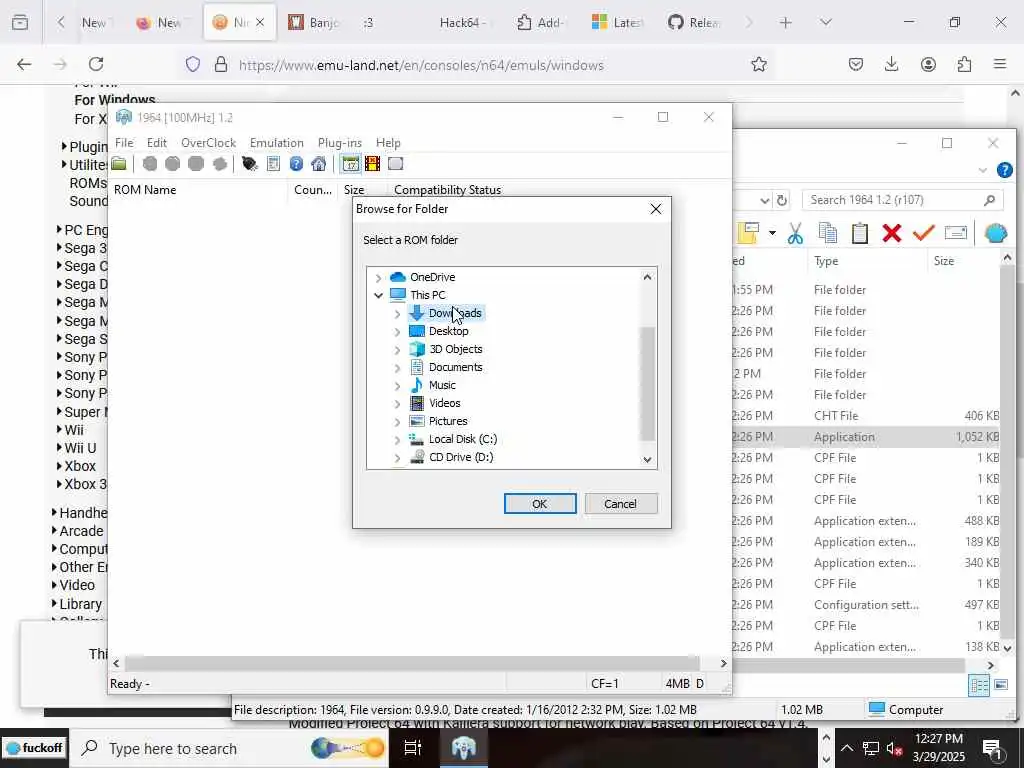Image resolution: width=1024 pixels, height=768 pixels.
Task: Go back in Firefox navigation
Action: [x=24, y=64]
